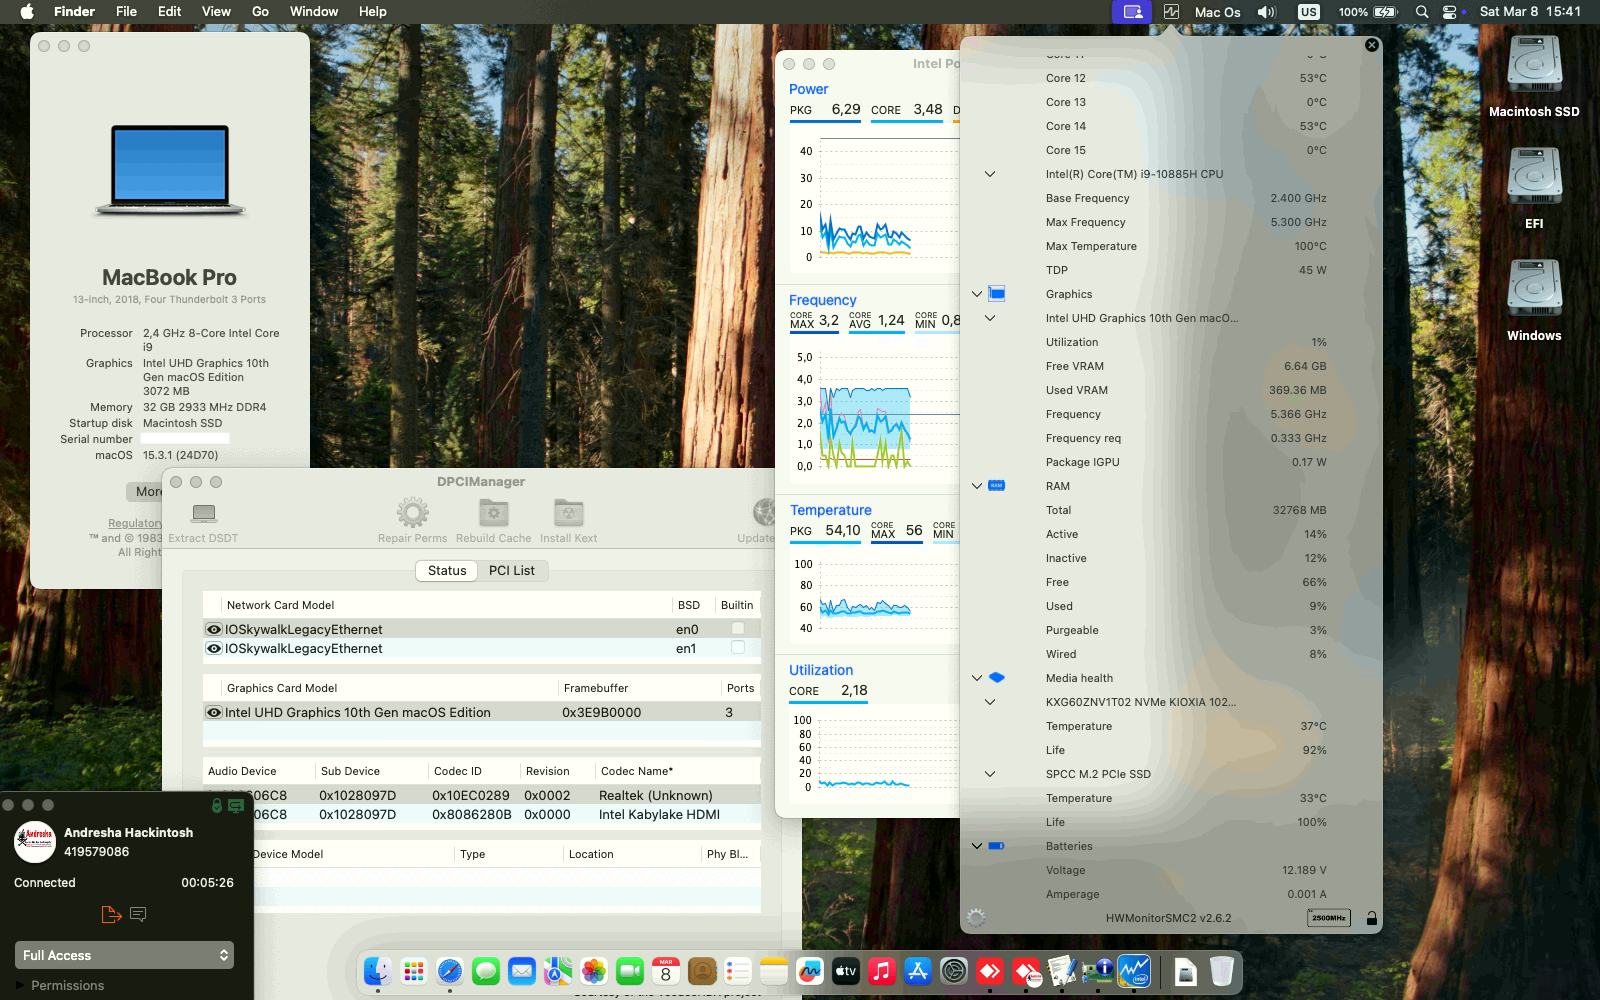The image size is (1600, 1000).
Task: Click the 2500MHz CPU frequency control
Action: [x=1328, y=917]
